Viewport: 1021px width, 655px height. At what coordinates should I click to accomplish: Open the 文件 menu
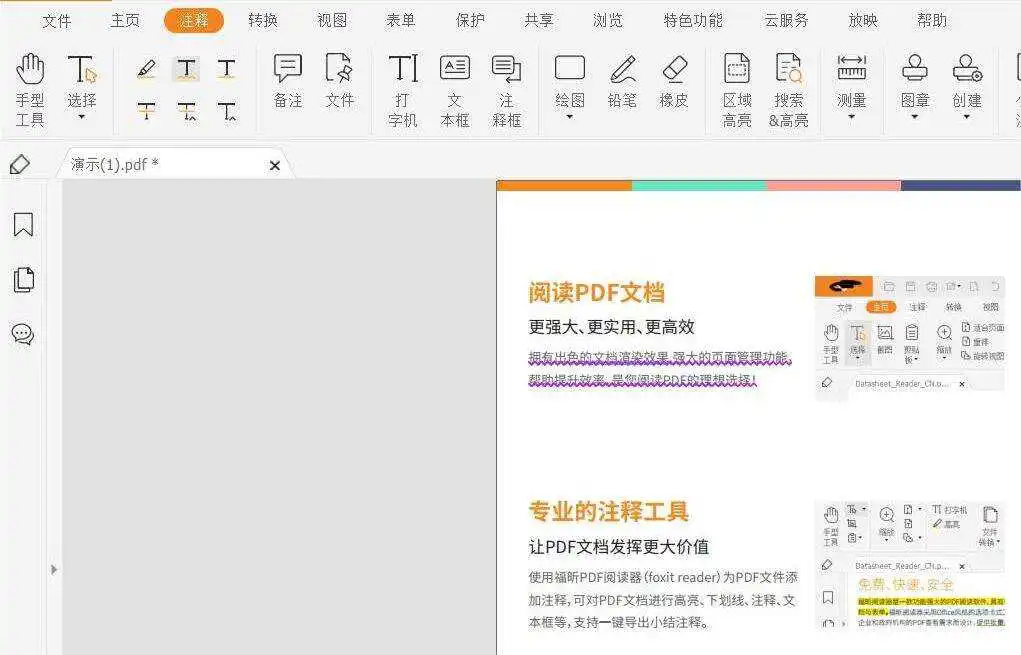57,19
